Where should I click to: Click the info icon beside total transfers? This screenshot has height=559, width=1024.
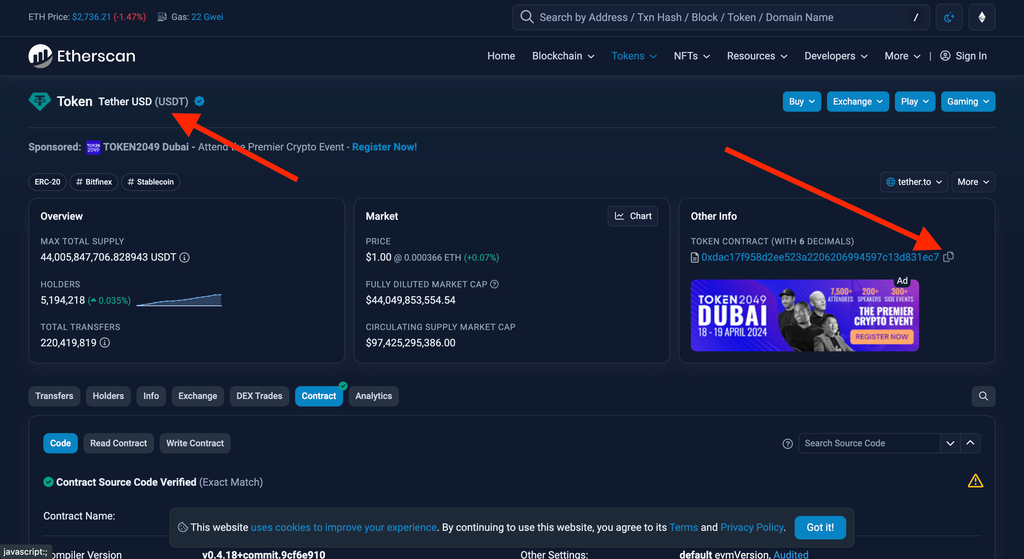104,342
